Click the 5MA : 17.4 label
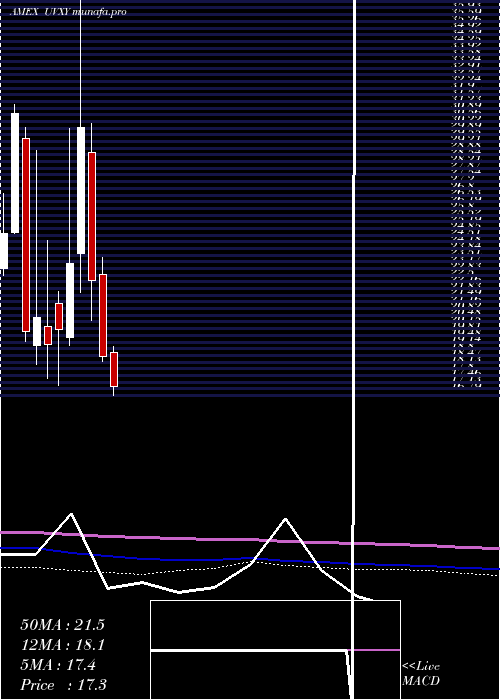The image size is (500, 700). point(58,665)
